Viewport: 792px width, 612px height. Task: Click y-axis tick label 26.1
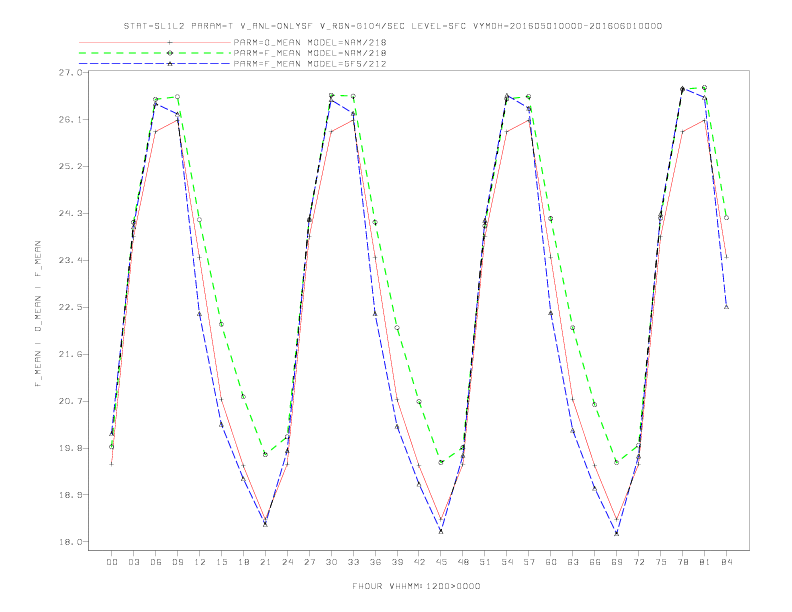click(70, 120)
